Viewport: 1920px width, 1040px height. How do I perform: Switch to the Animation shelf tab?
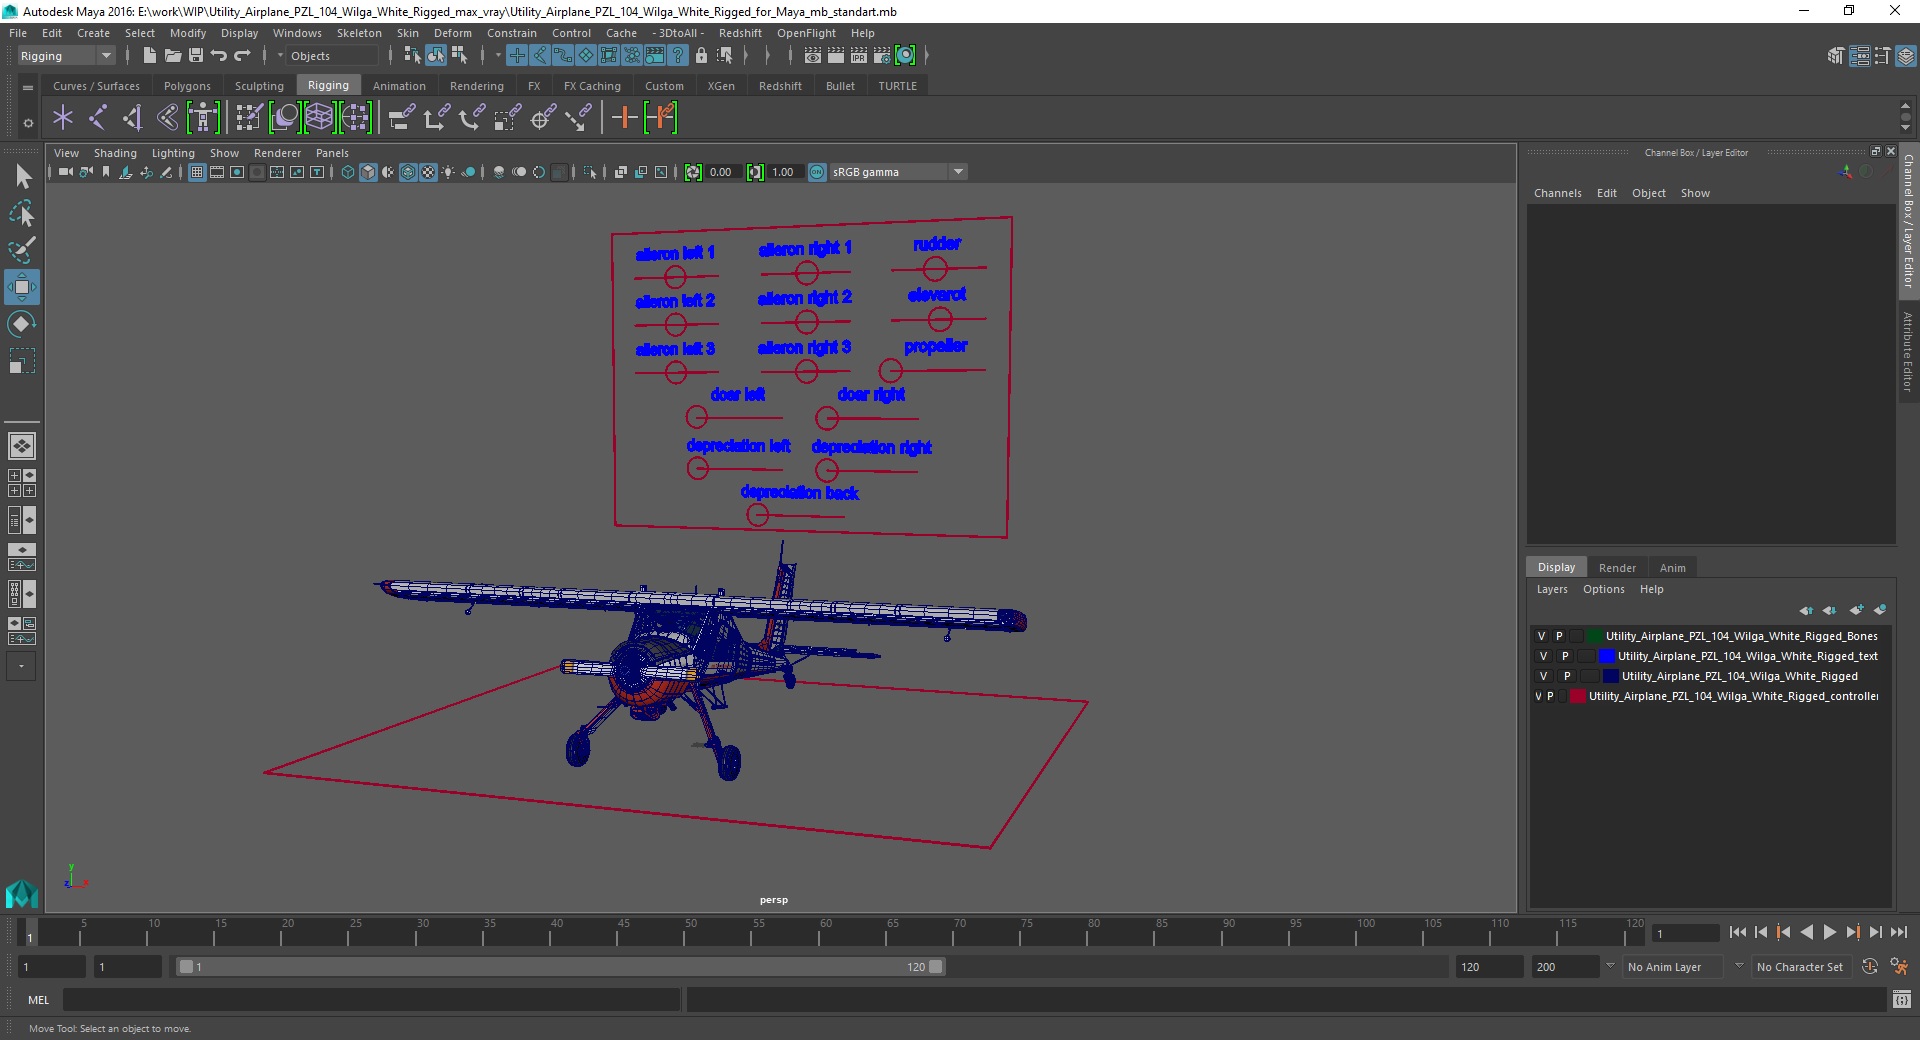click(399, 86)
